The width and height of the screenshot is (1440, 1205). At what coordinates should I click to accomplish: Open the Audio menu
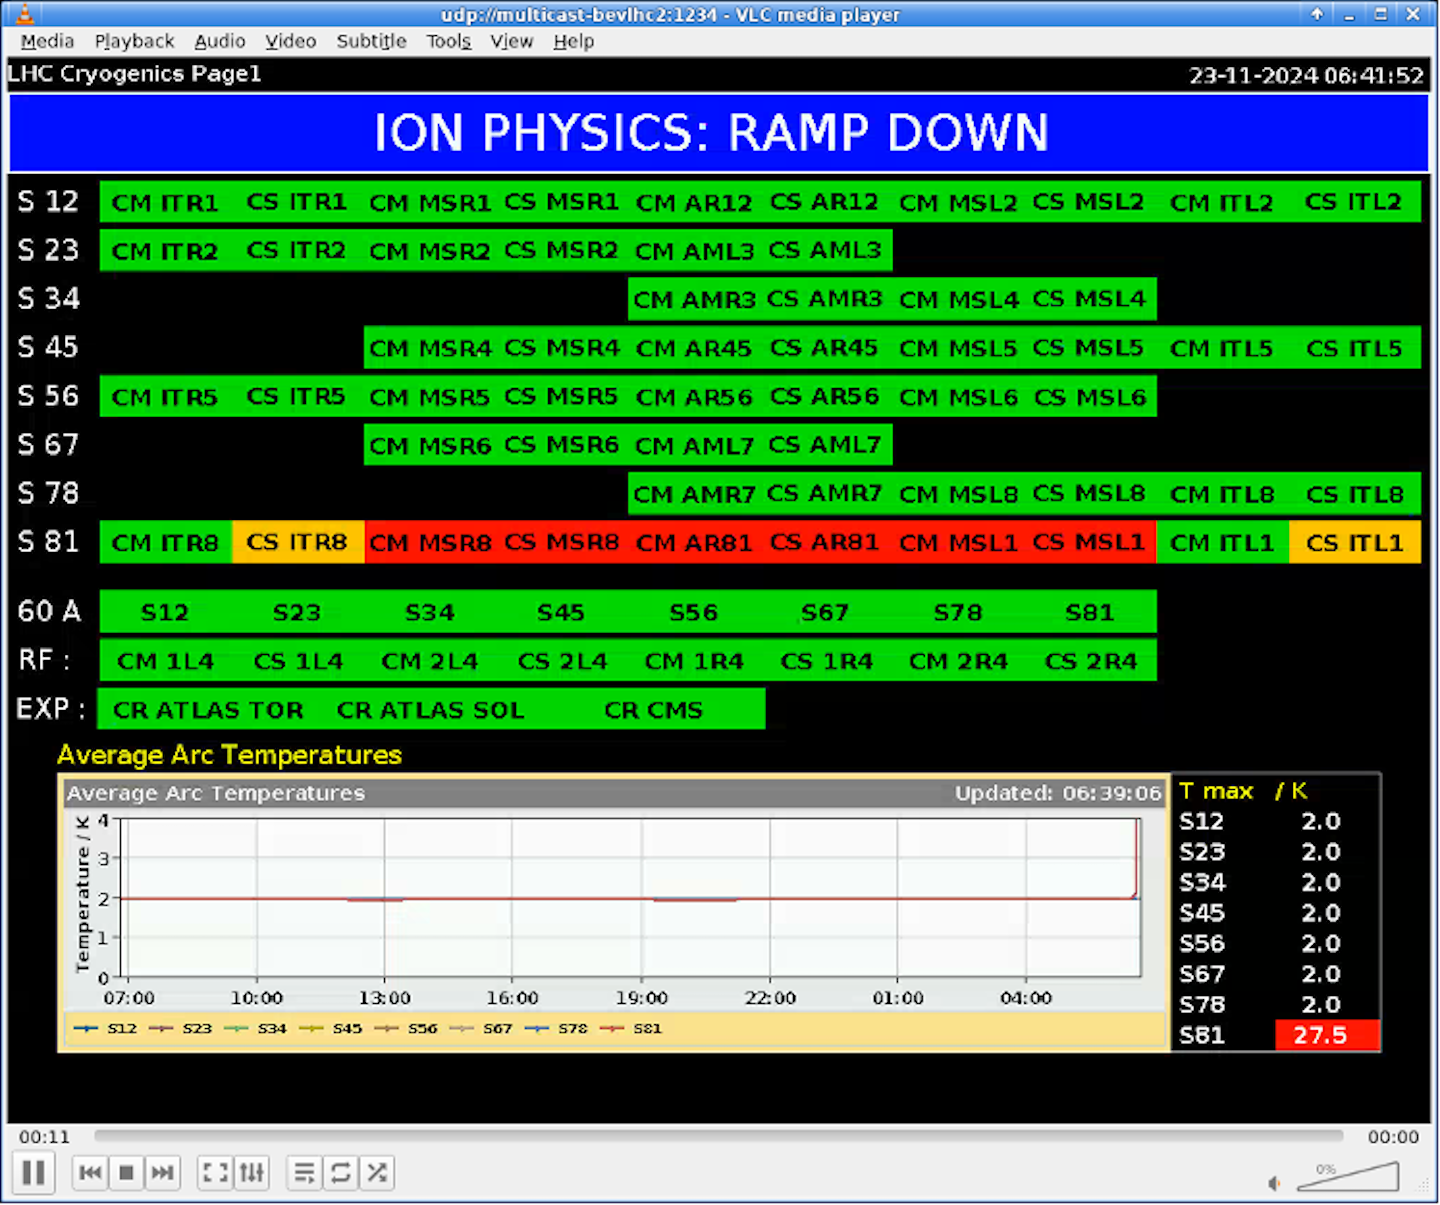click(220, 41)
